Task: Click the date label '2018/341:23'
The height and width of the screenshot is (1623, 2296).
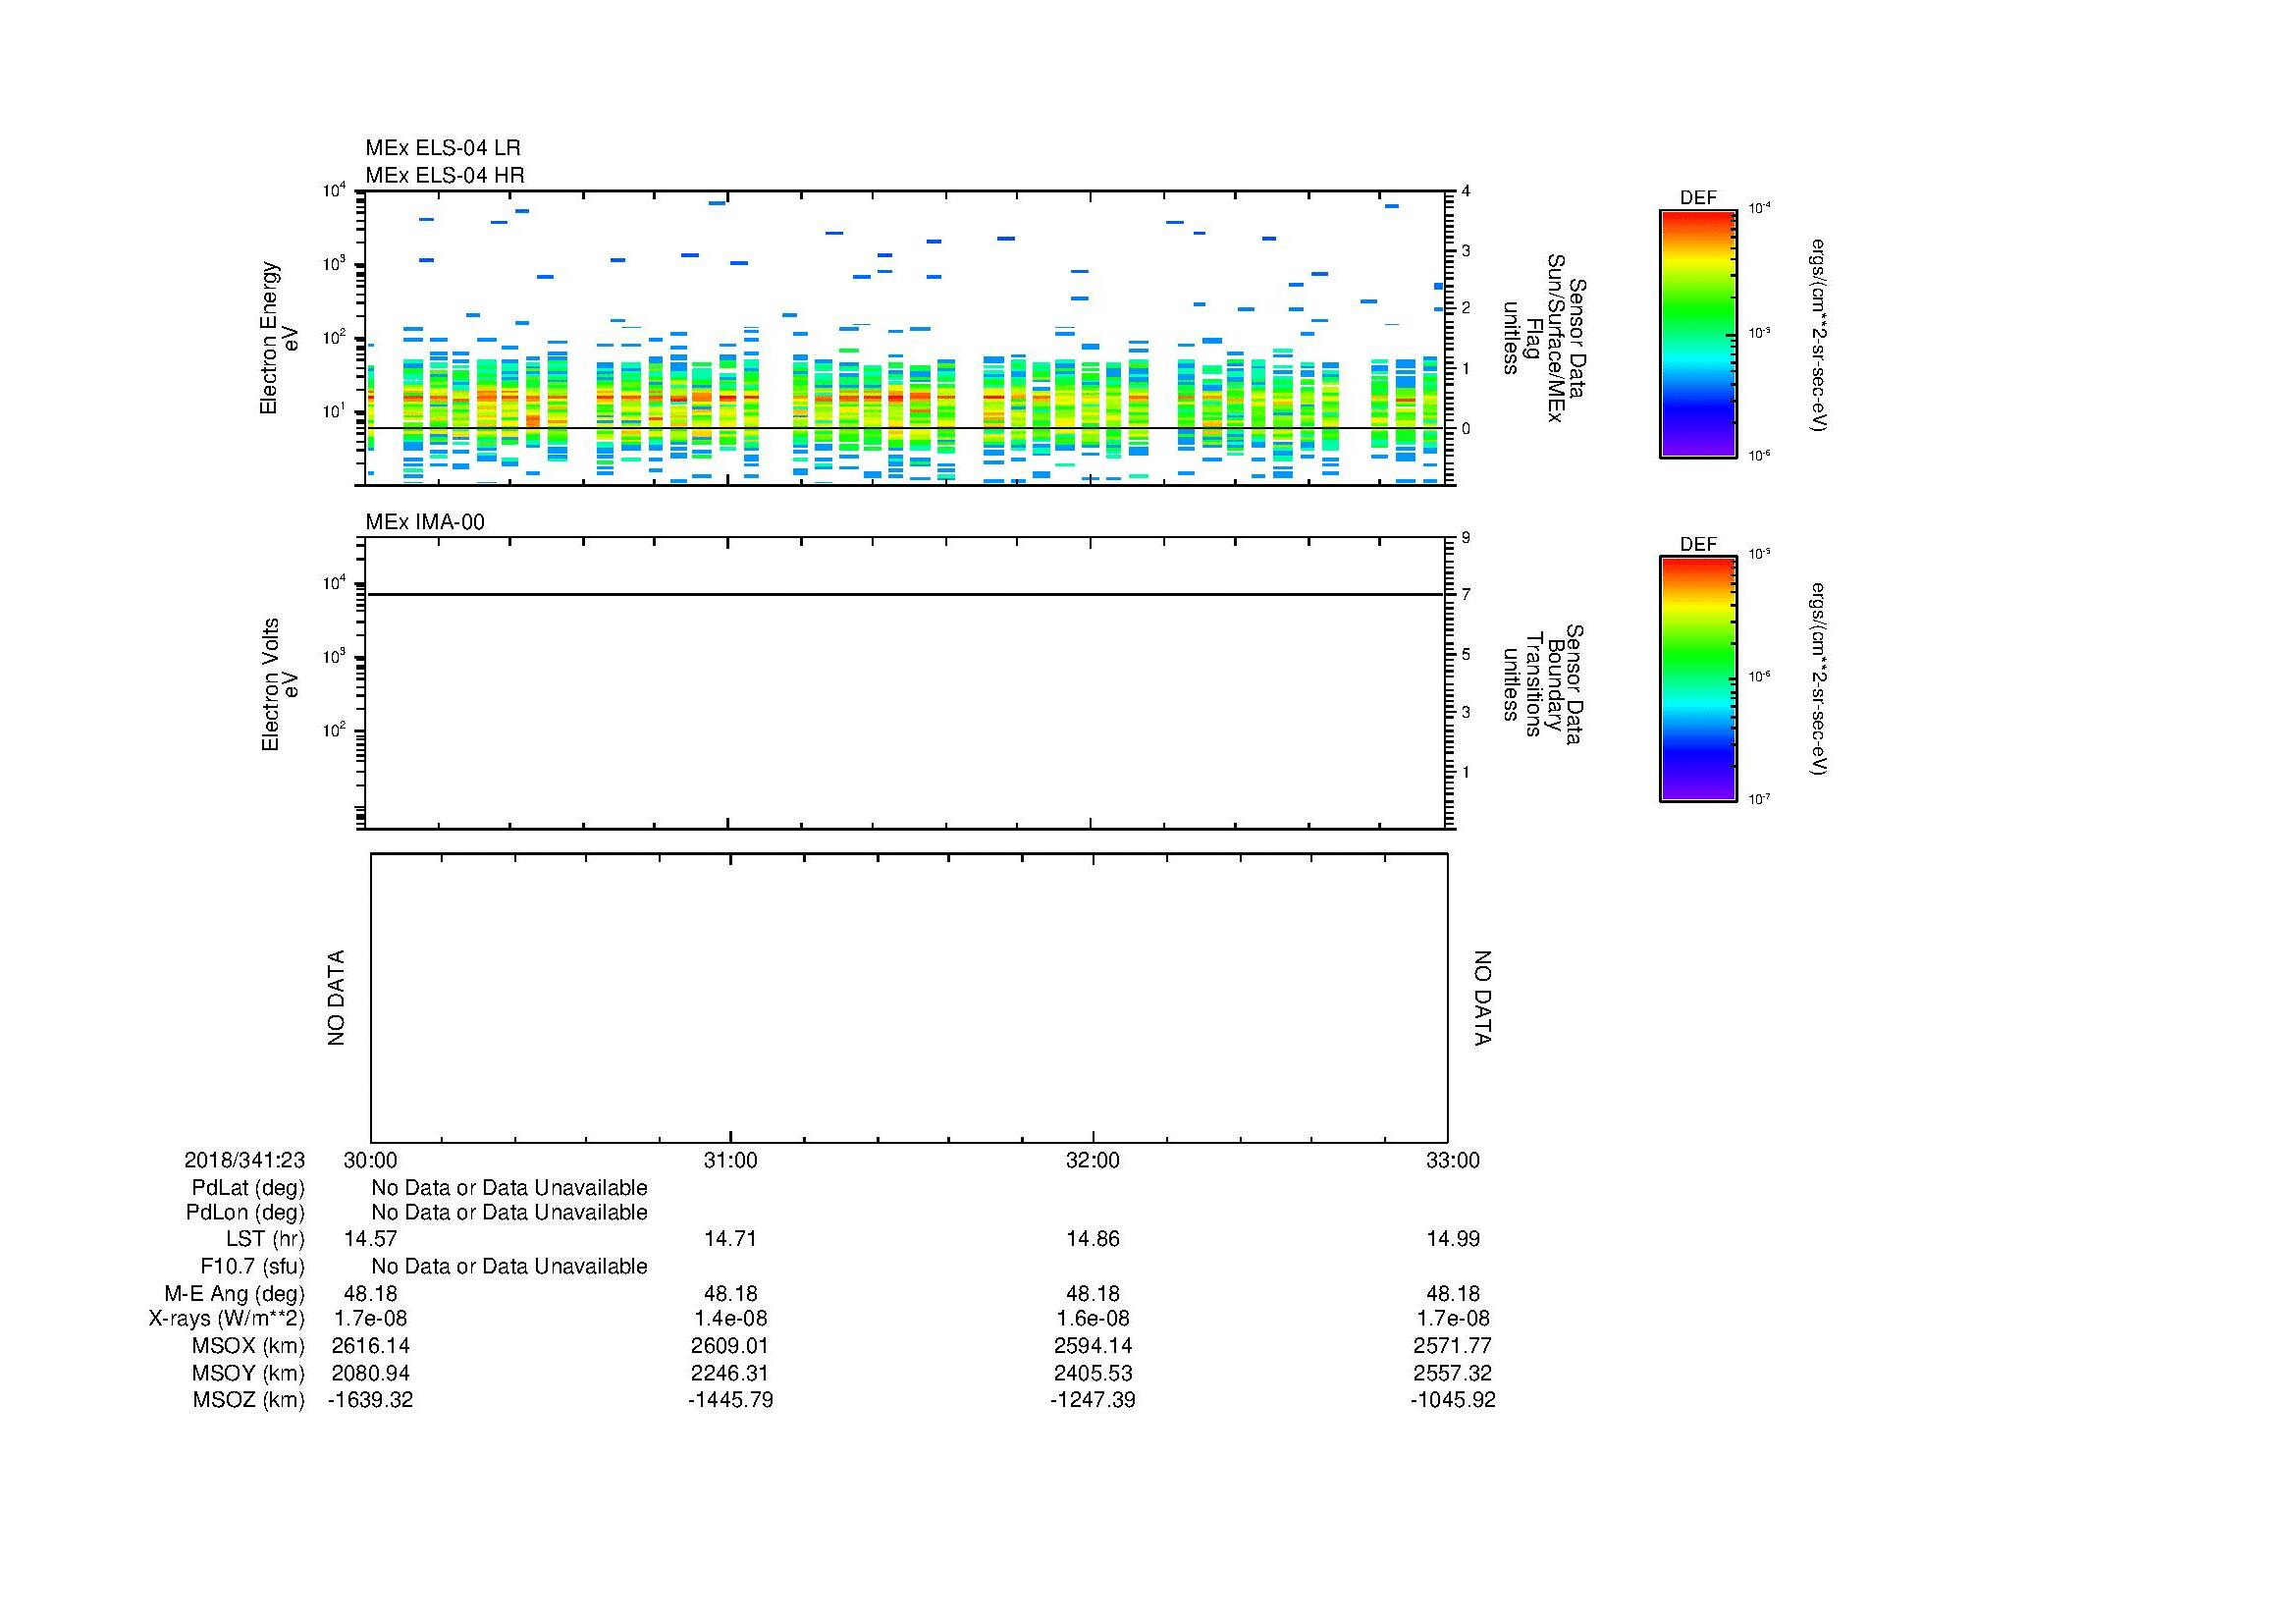Action: pos(244,1160)
